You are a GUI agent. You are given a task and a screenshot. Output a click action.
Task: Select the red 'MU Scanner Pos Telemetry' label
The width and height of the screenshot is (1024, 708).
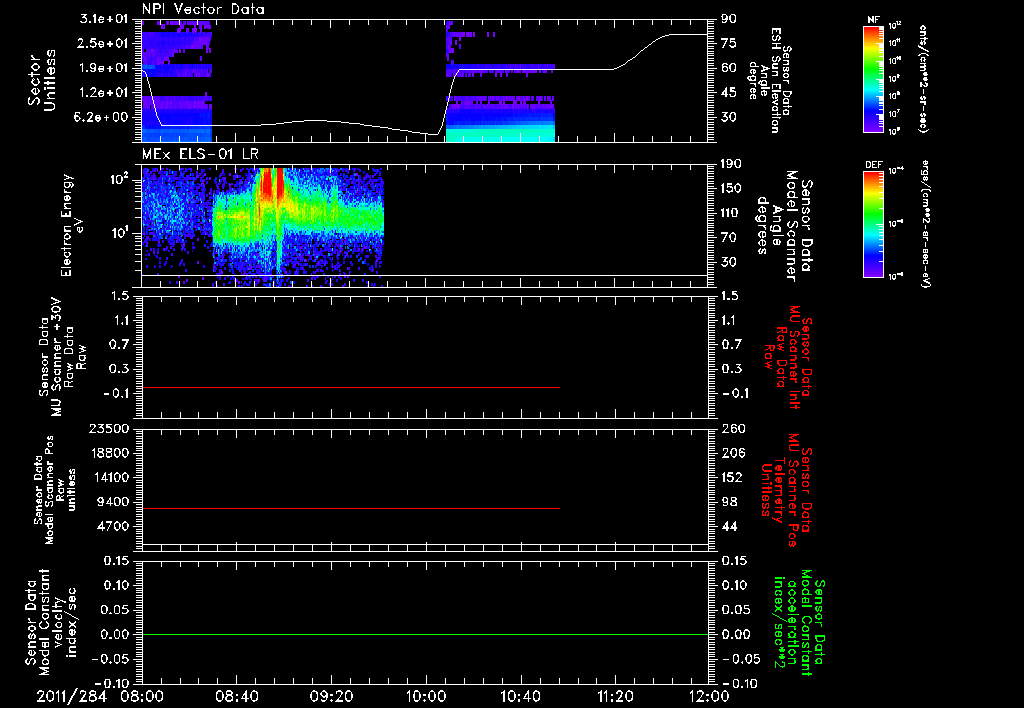[x=787, y=490]
